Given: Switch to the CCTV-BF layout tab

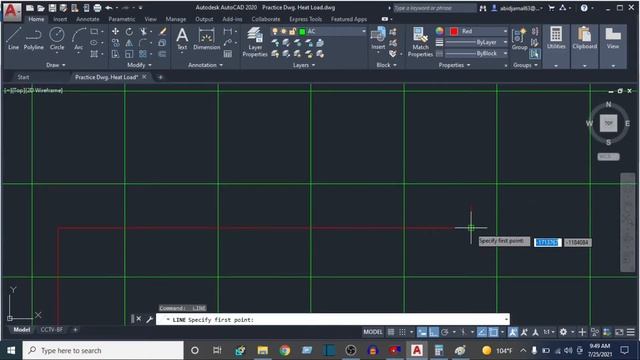Looking at the screenshot, I should [51, 329].
